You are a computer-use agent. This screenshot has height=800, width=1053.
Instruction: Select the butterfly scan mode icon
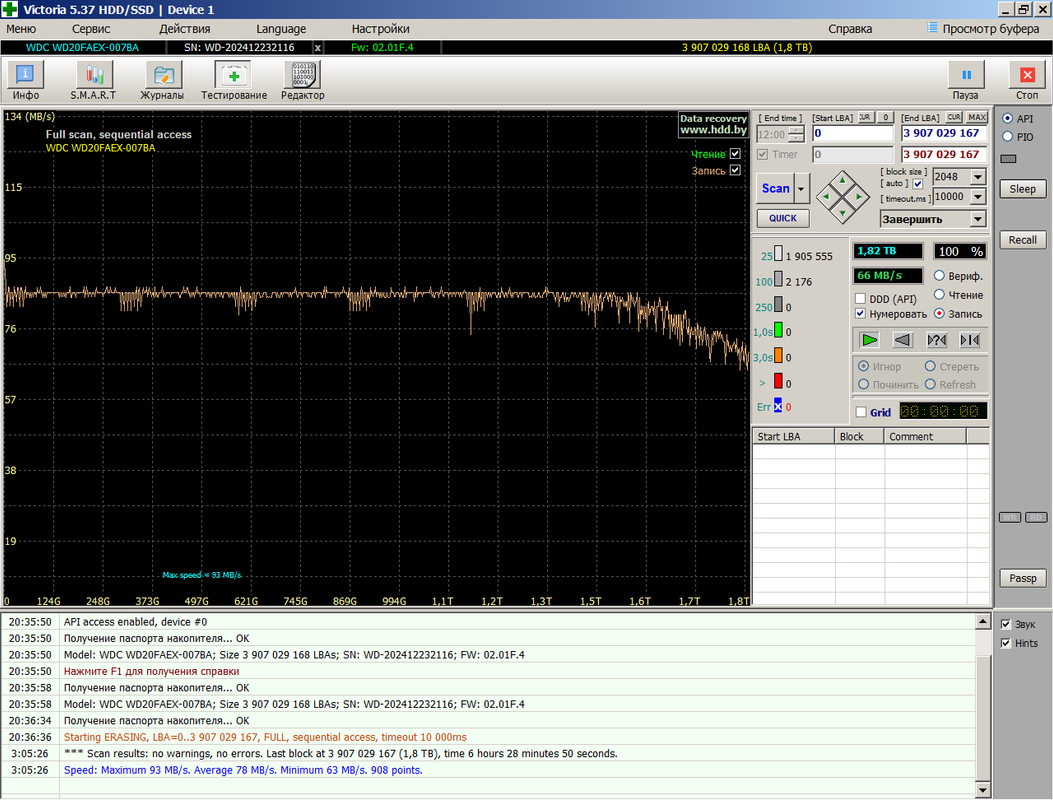pos(970,340)
